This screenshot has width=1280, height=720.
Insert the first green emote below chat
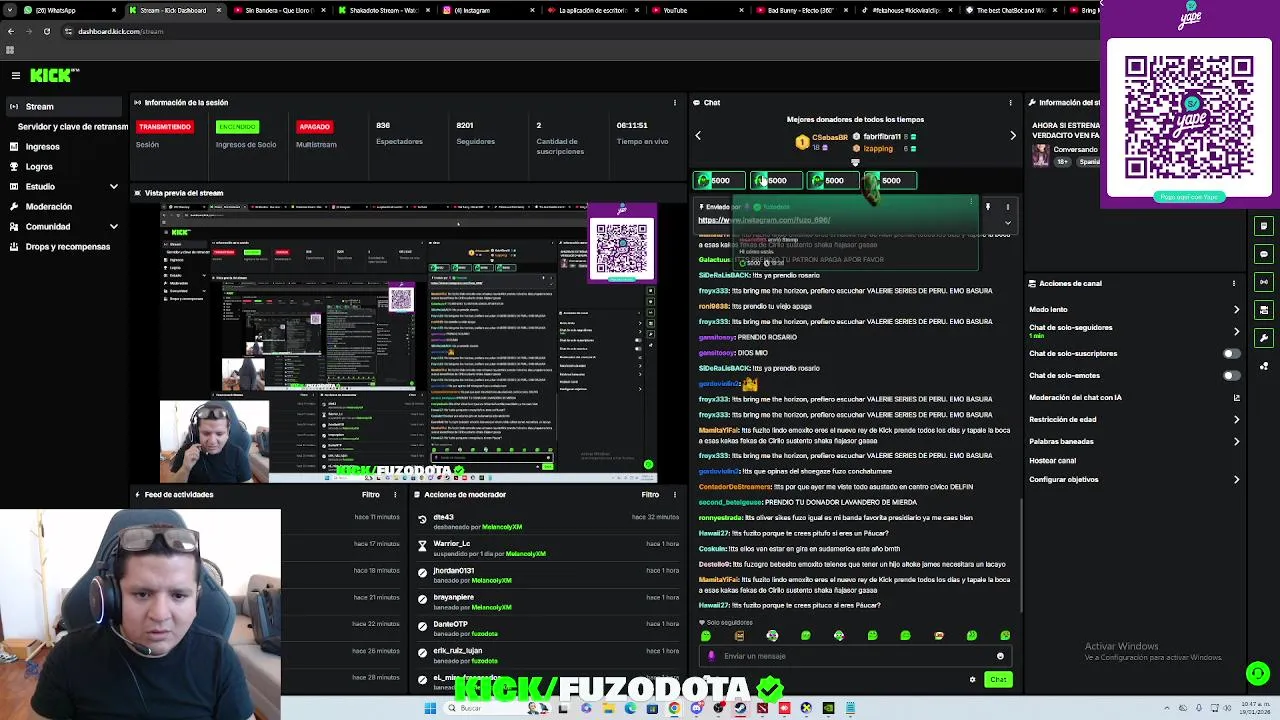point(706,635)
